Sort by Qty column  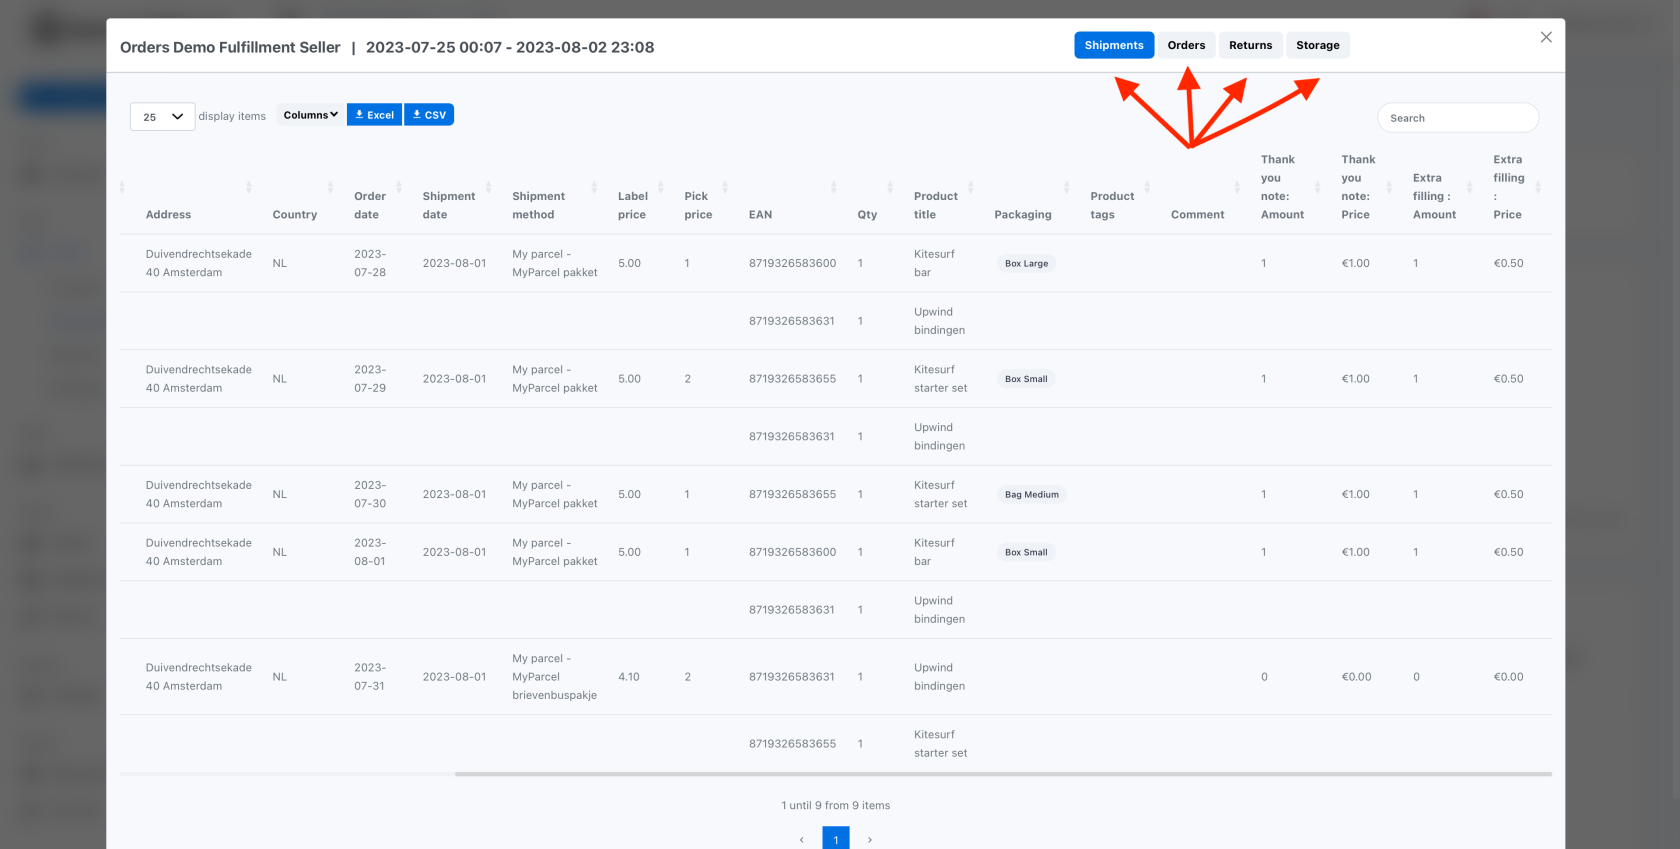pyautogui.click(x=867, y=214)
